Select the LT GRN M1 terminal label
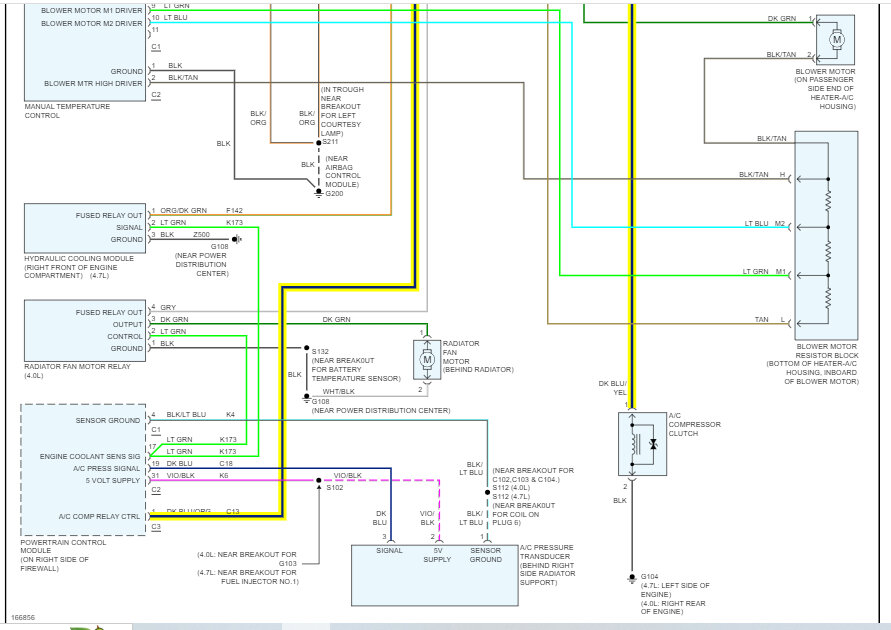 (x=764, y=272)
